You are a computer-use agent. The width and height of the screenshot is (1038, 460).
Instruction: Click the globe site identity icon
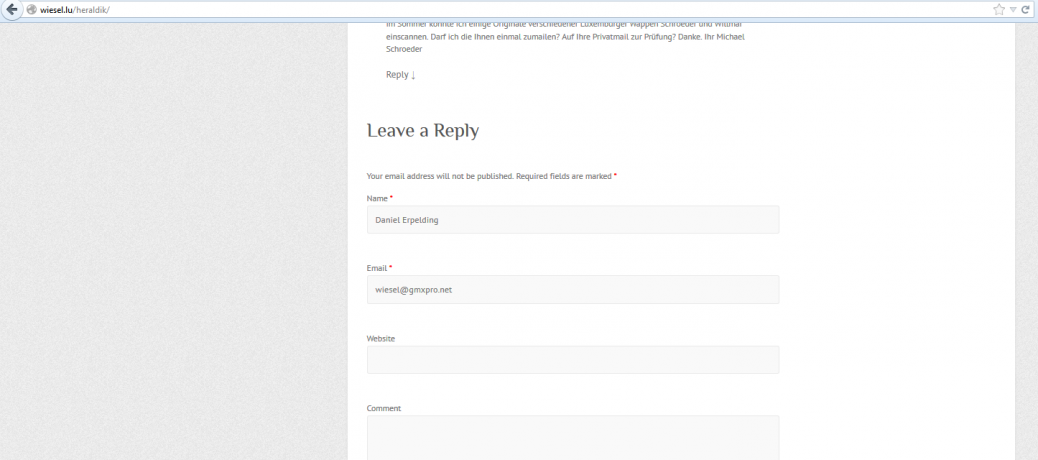(31, 9)
